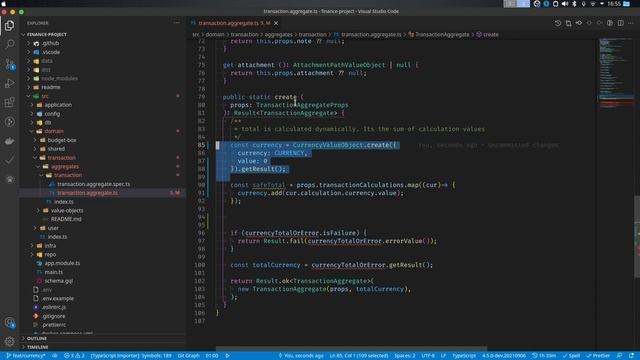The width and height of the screenshot is (640, 360).
Task: Change file encoding UTF-8
Action: coord(428,356)
